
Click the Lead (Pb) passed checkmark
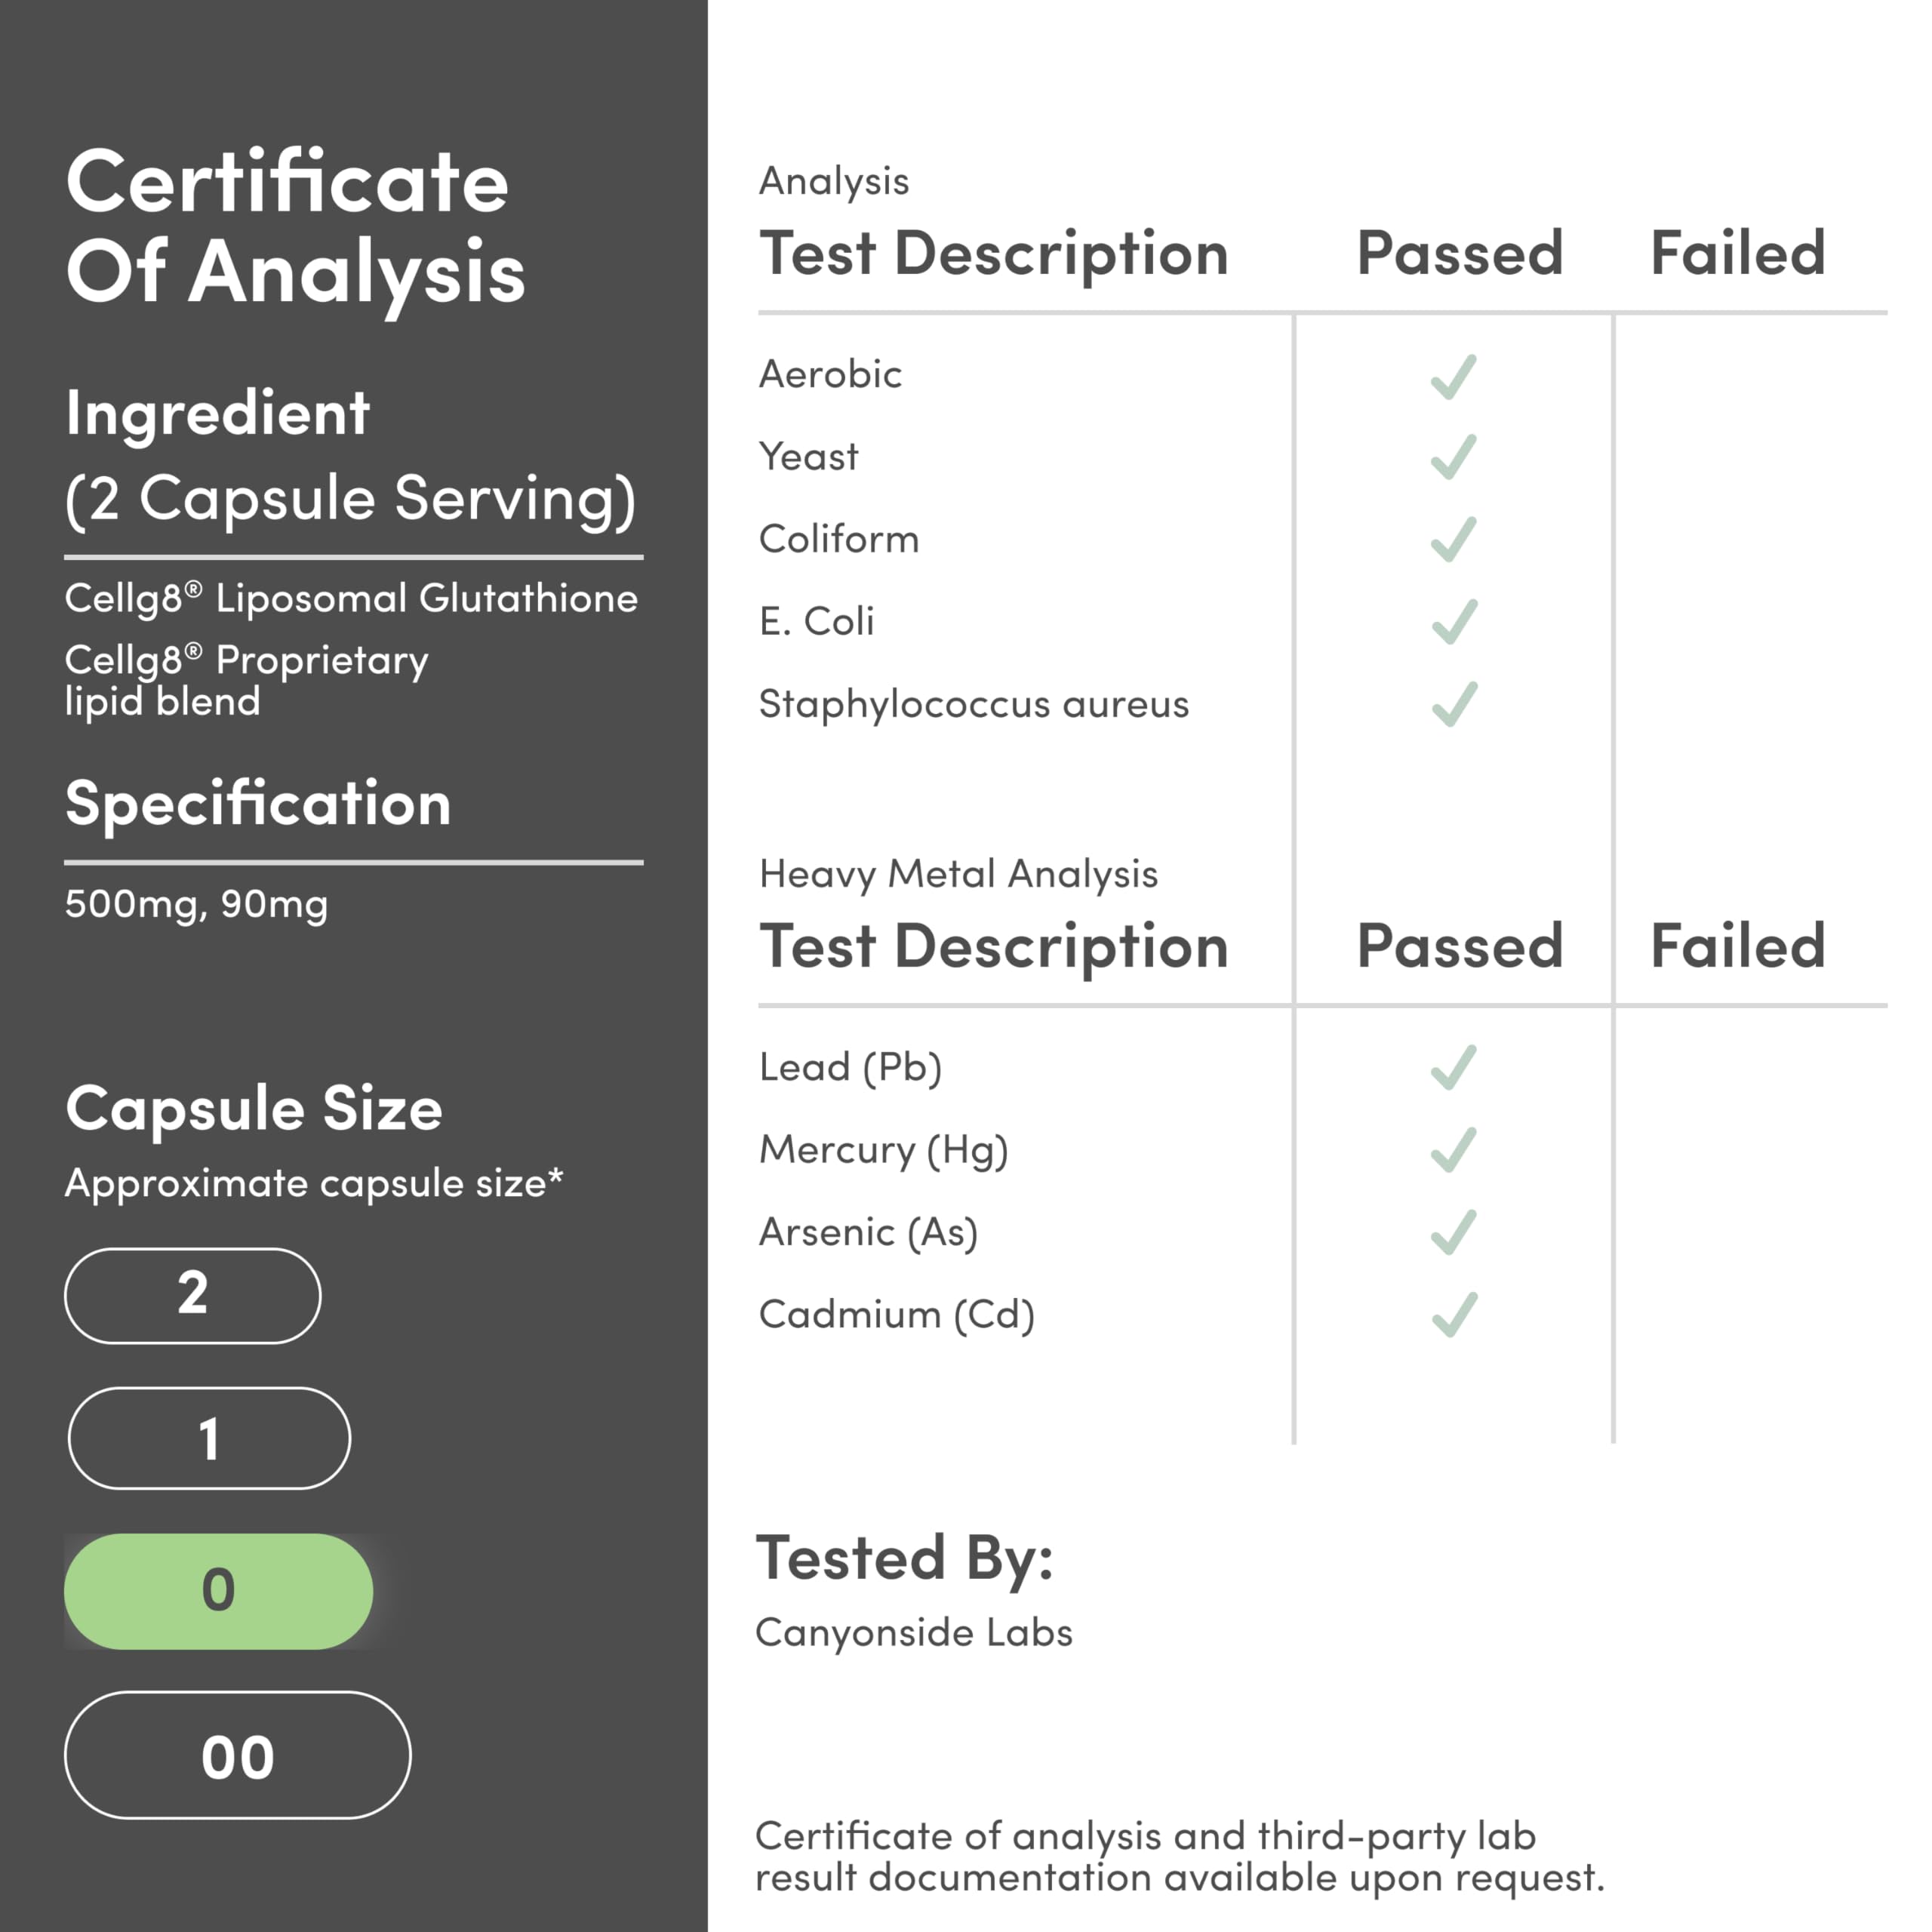pyautogui.click(x=1453, y=1067)
